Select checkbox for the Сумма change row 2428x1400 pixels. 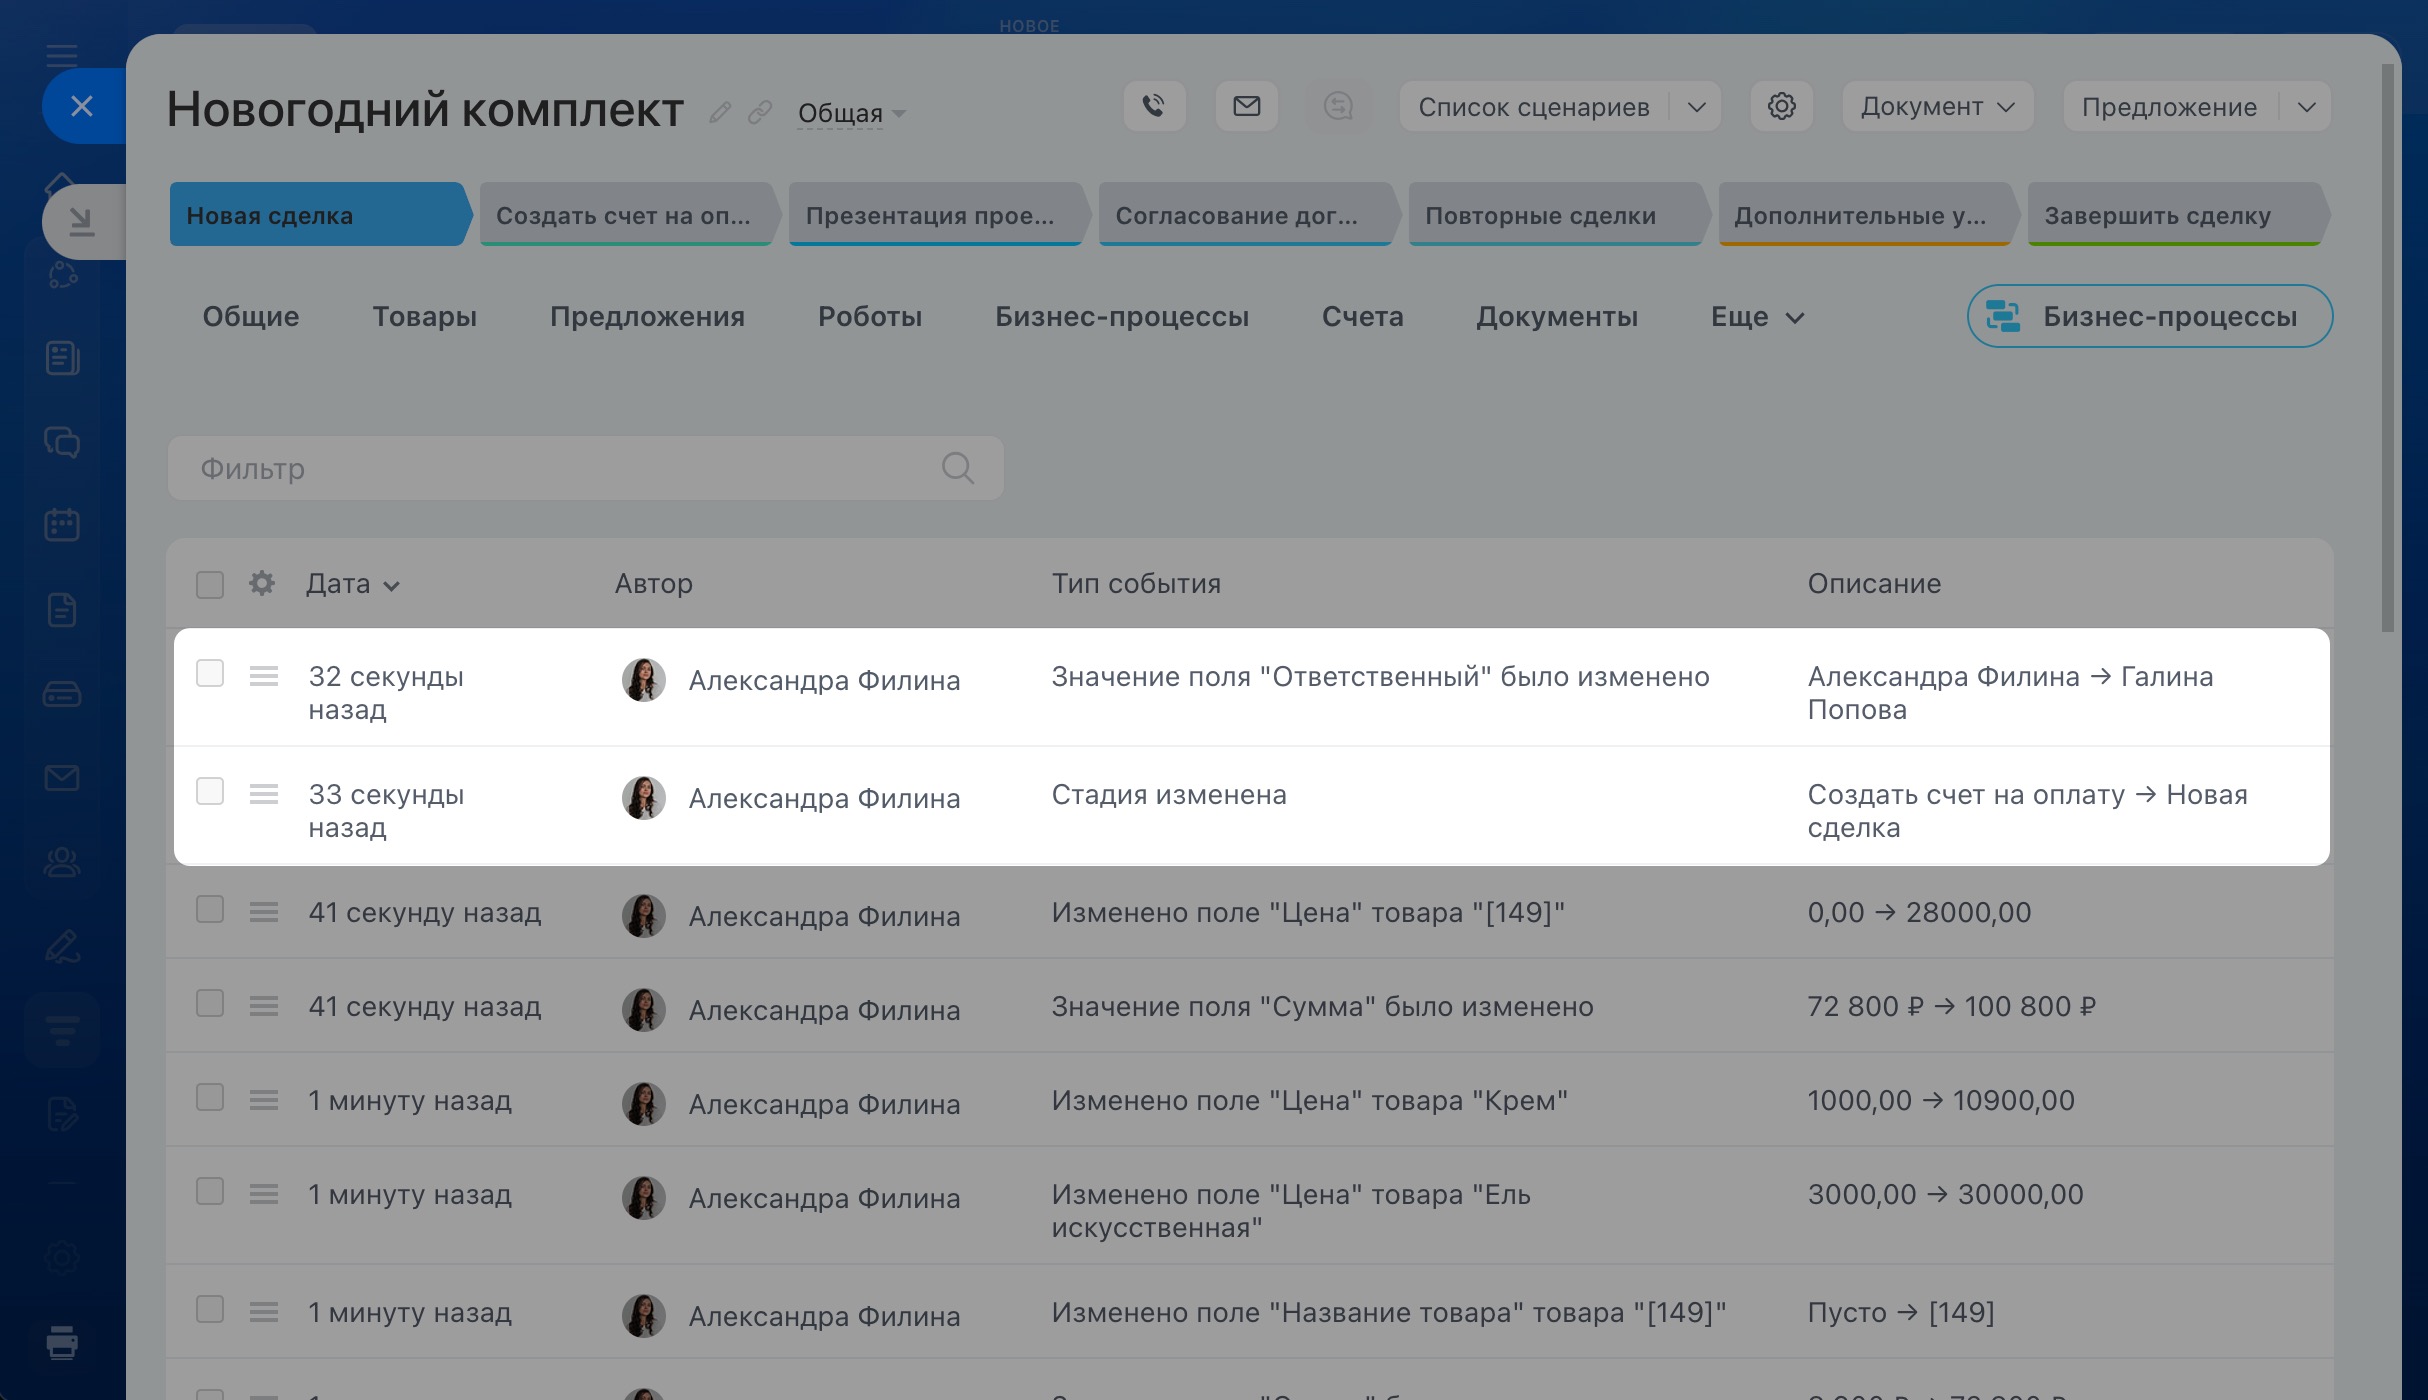click(210, 1004)
